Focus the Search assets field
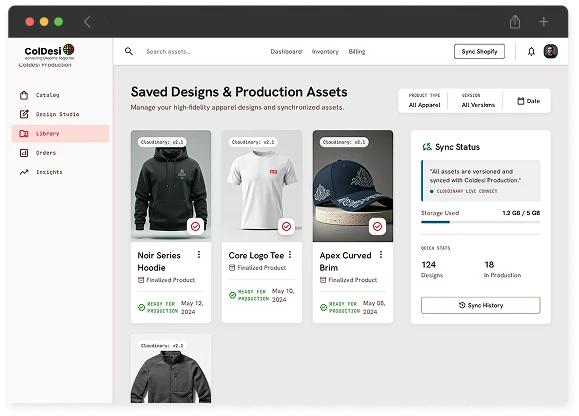The image size is (579, 416). click(x=168, y=52)
